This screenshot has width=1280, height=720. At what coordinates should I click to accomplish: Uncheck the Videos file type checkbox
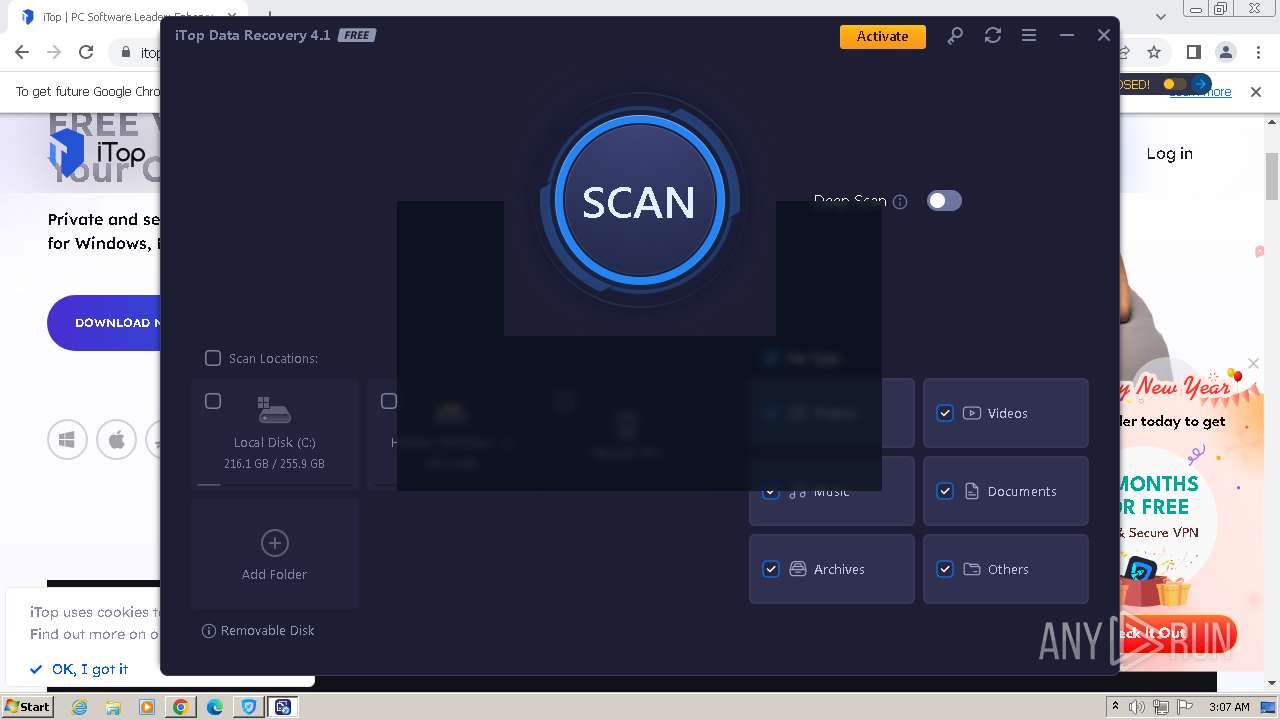tap(945, 413)
